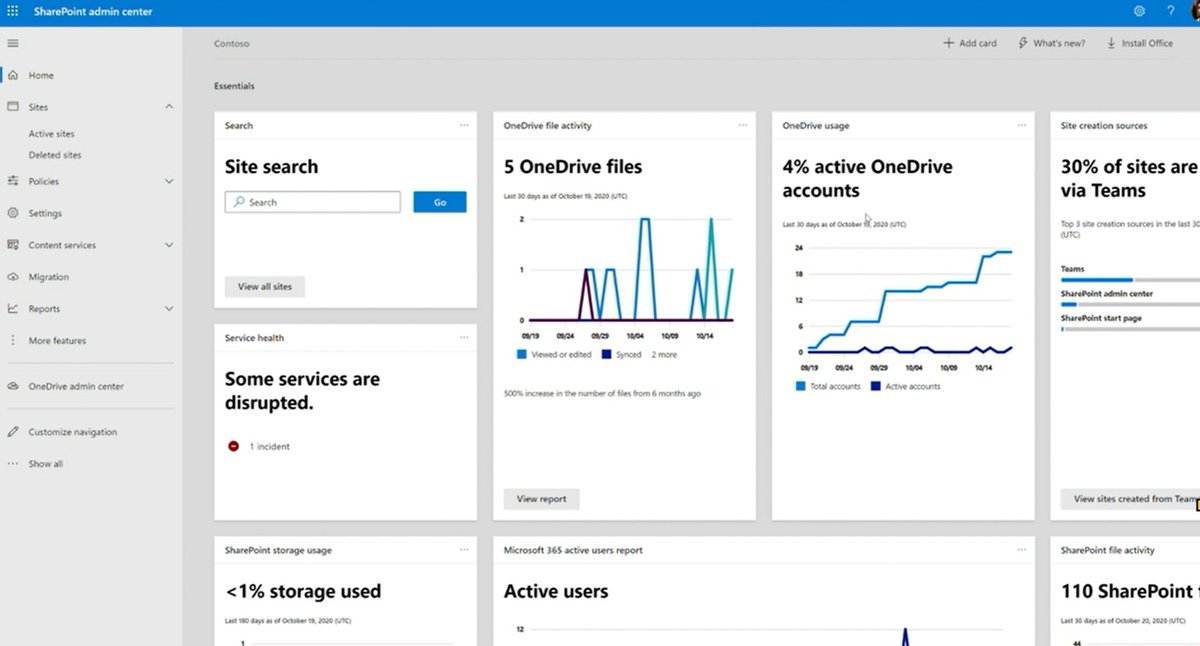
Task: Open OneDrive file activity card ellipsis
Action: 743,125
